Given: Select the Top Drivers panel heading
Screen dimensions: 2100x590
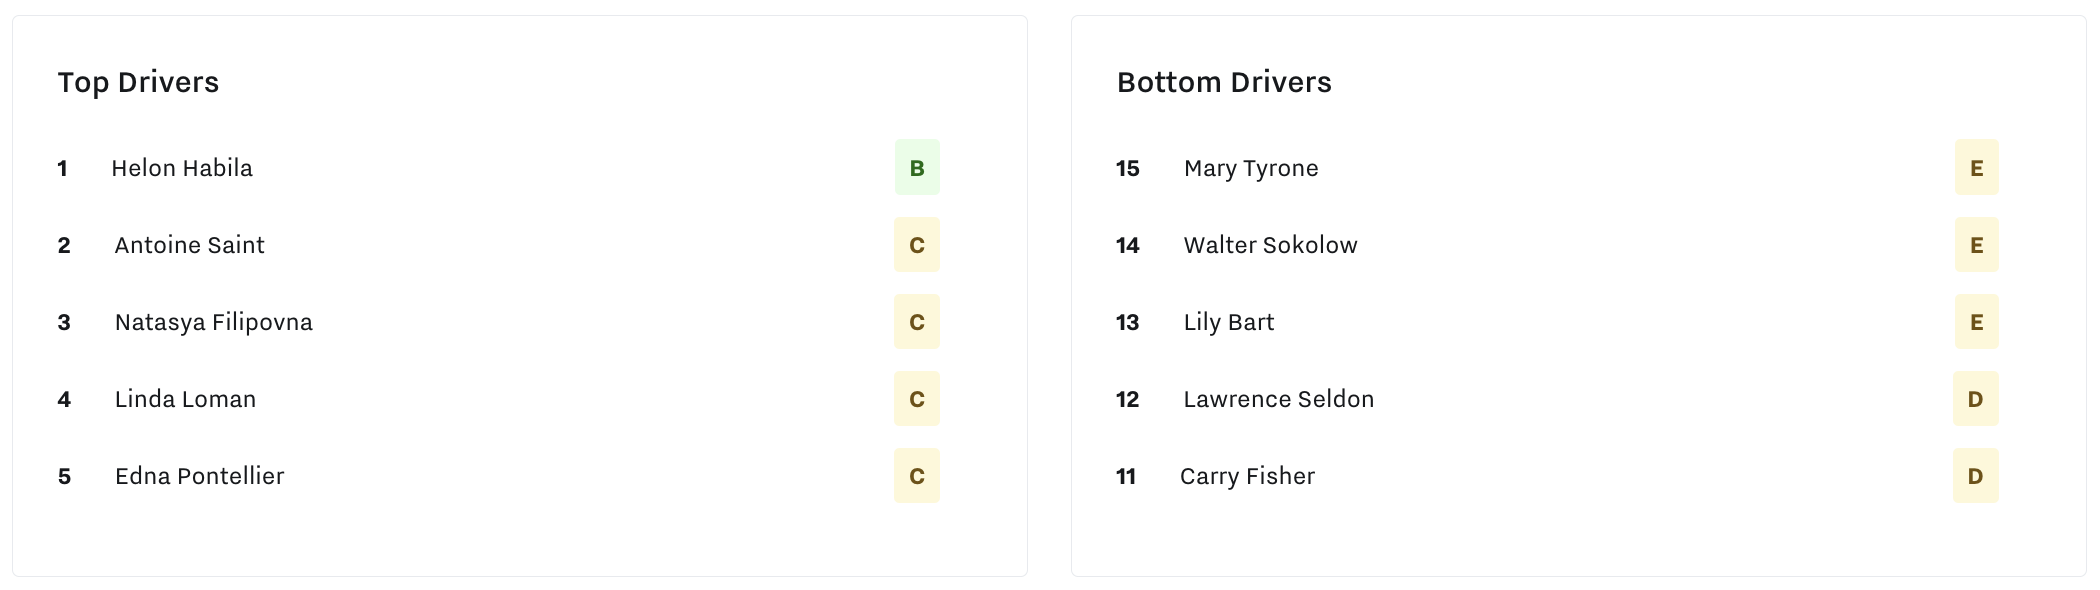Looking at the screenshot, I should click(x=139, y=82).
